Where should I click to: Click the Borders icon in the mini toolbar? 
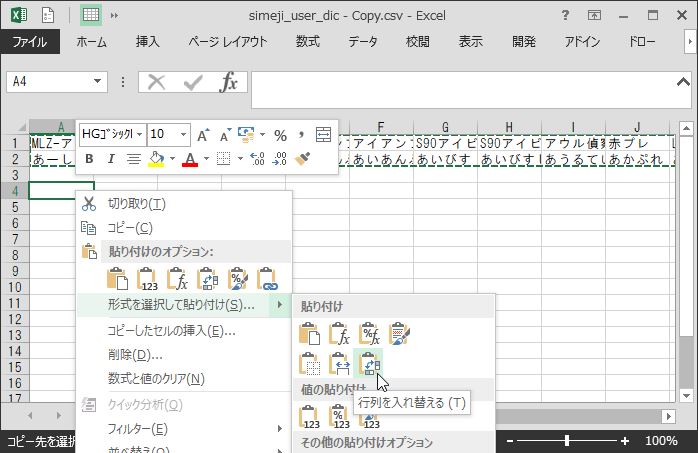pos(223,159)
